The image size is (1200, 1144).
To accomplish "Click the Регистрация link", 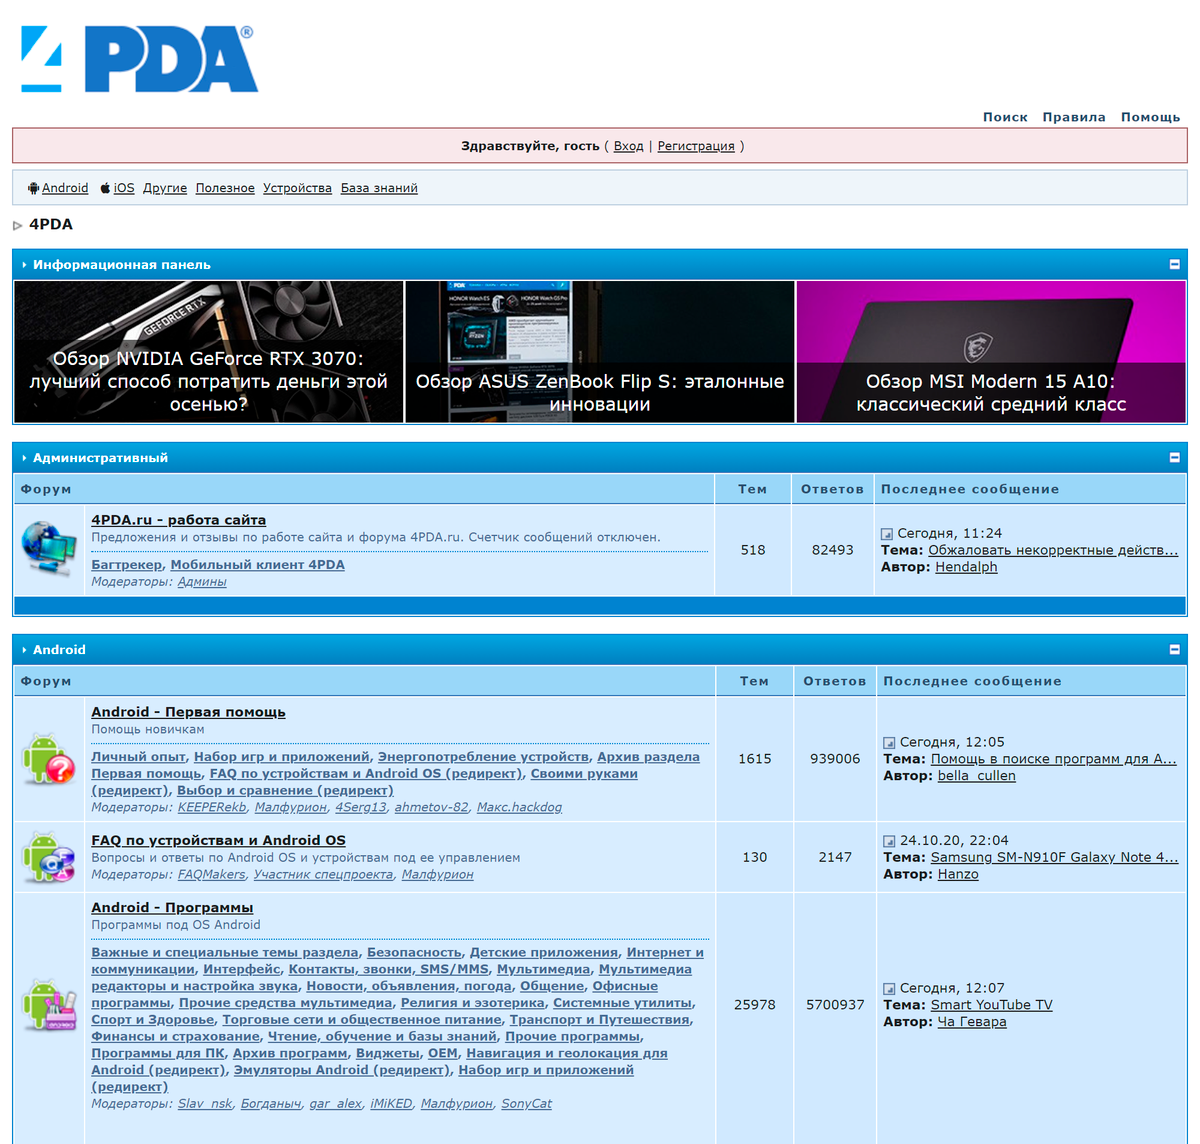I will pyautogui.click(x=696, y=146).
